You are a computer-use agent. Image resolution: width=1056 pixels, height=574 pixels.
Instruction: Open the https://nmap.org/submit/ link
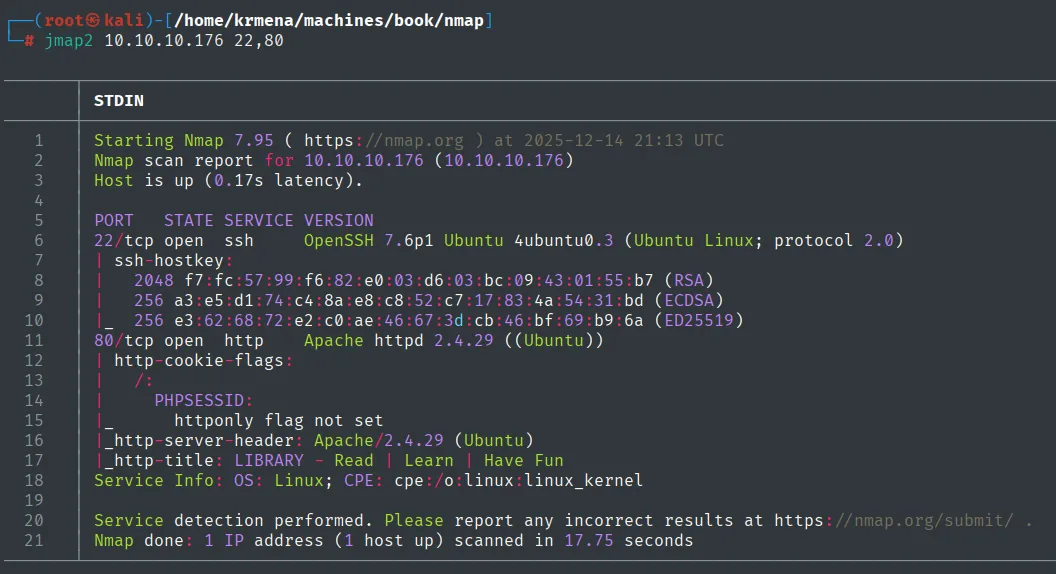(894, 520)
